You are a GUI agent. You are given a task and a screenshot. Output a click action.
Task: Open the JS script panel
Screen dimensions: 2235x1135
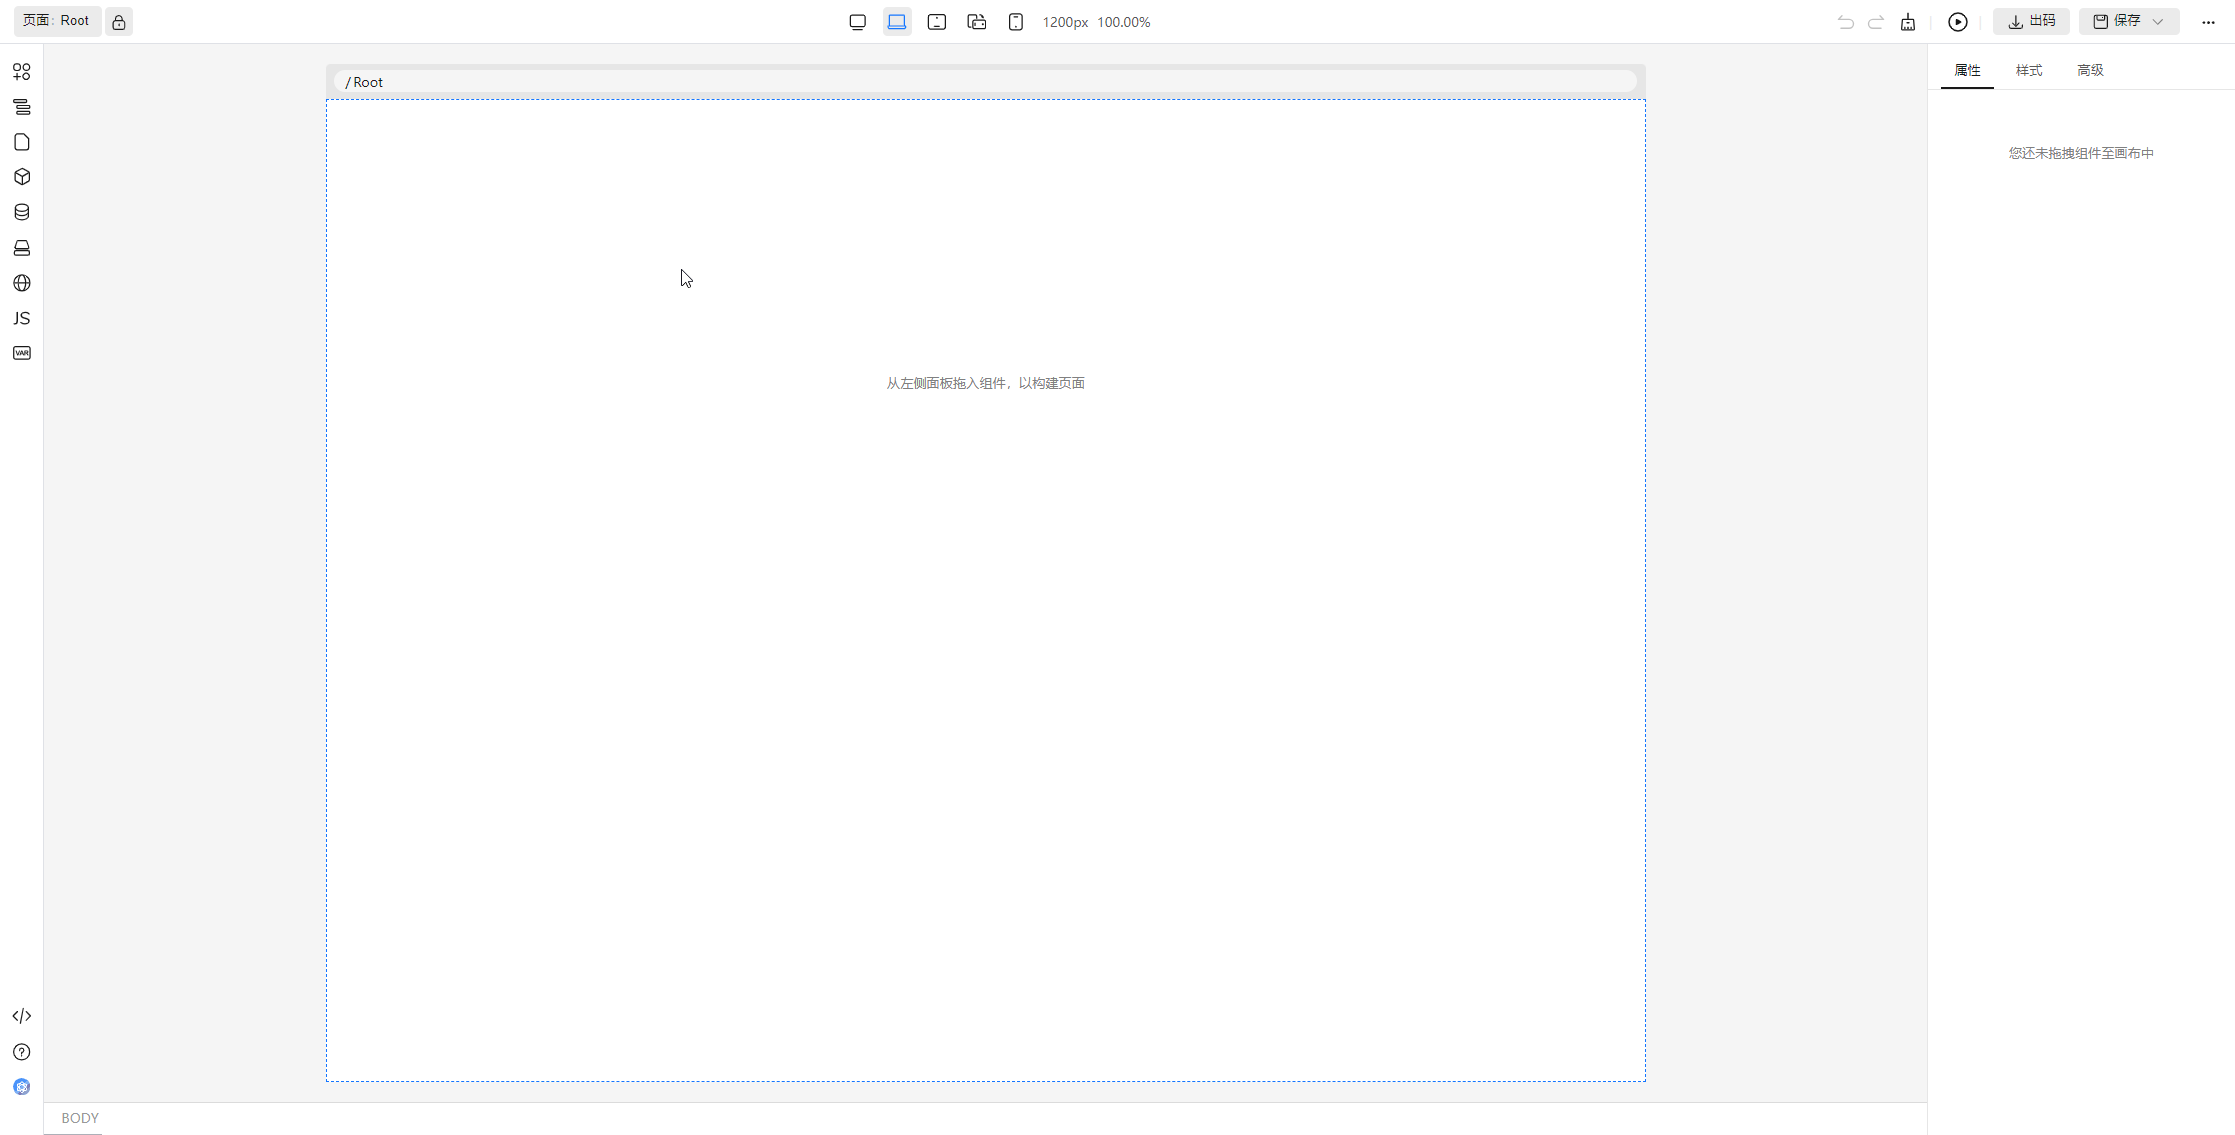point(22,318)
